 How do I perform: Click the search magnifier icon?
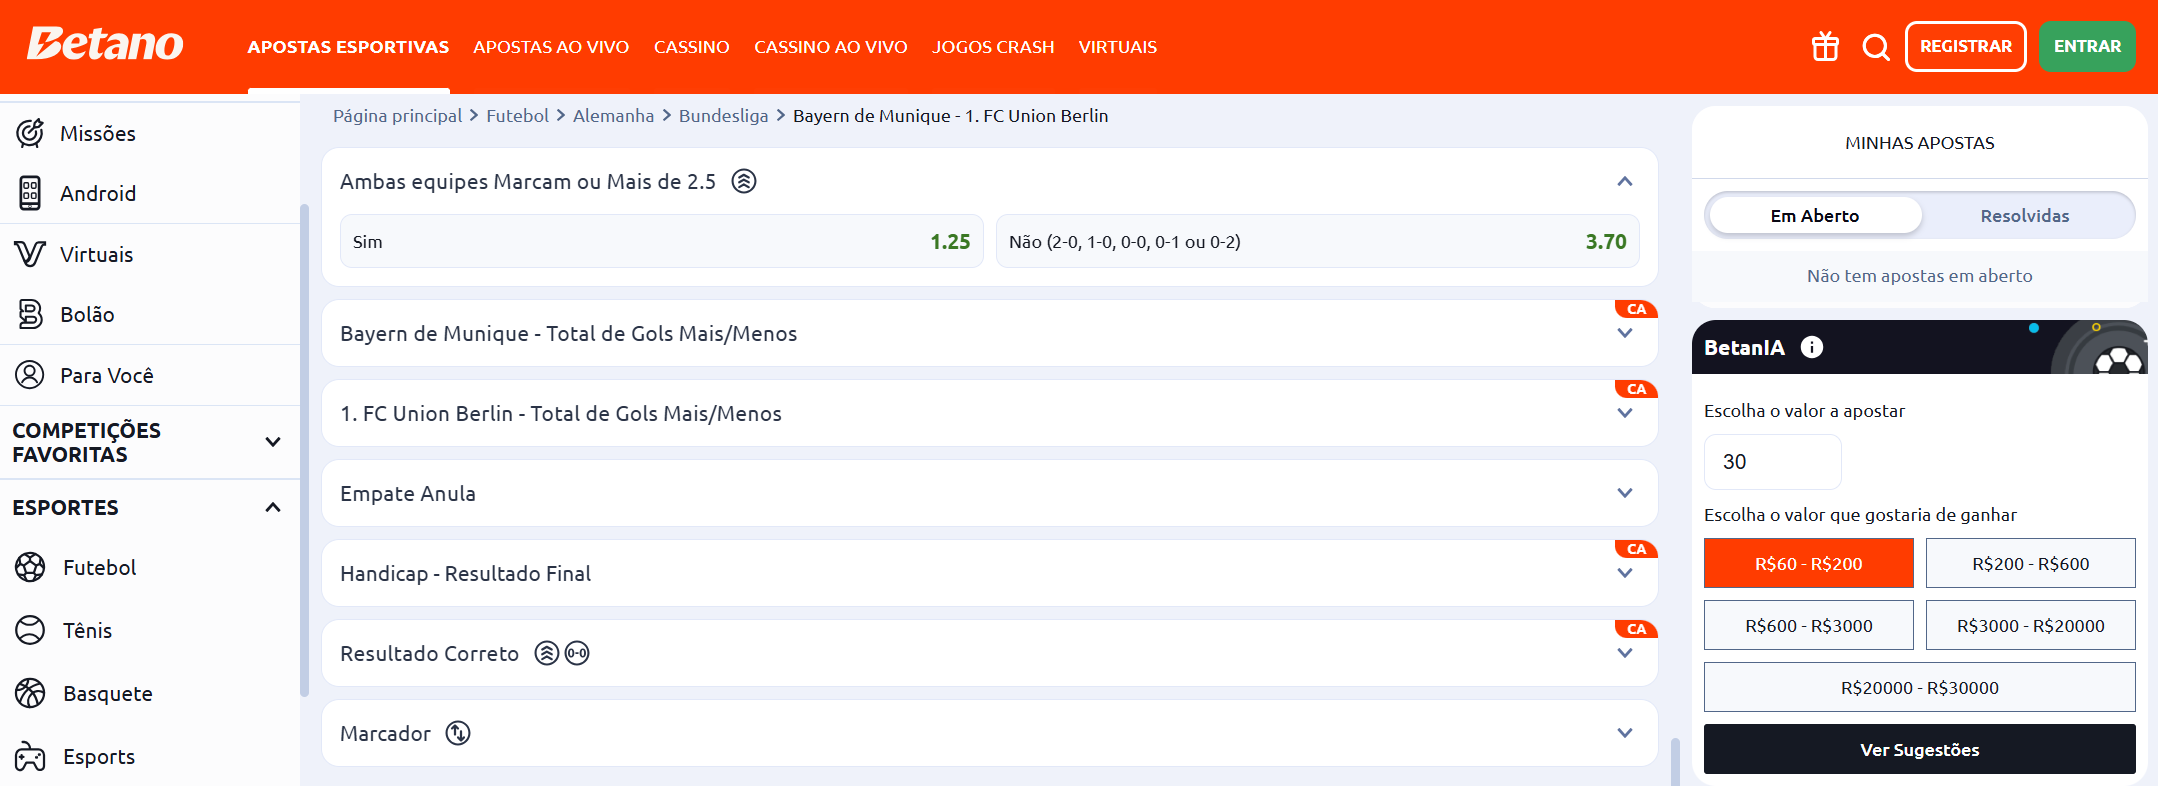click(x=1876, y=47)
